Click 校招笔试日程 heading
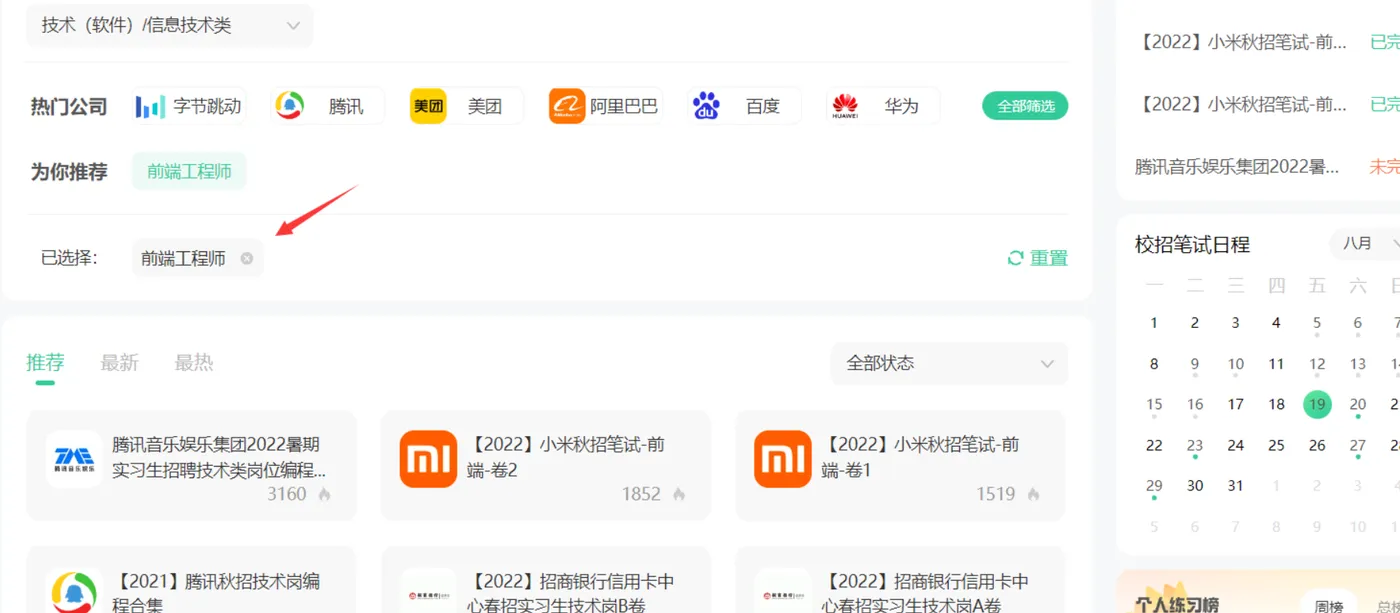Screen dimensions: 1400x613 coord(1192,245)
